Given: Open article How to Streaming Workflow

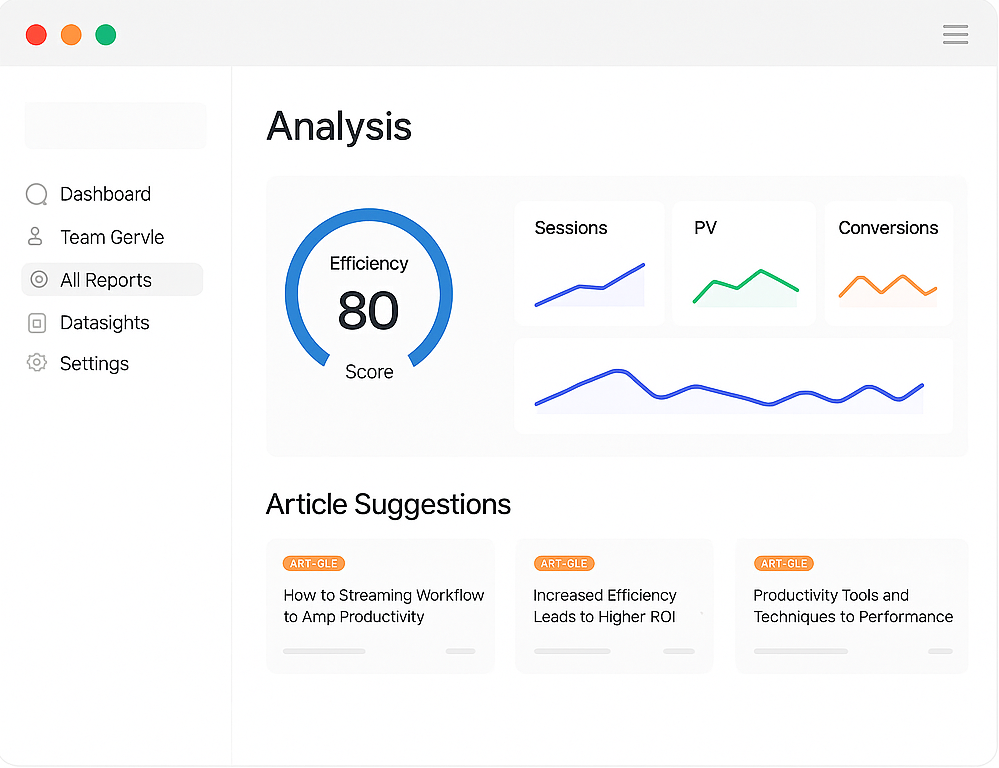Looking at the screenshot, I should pyautogui.click(x=383, y=606).
